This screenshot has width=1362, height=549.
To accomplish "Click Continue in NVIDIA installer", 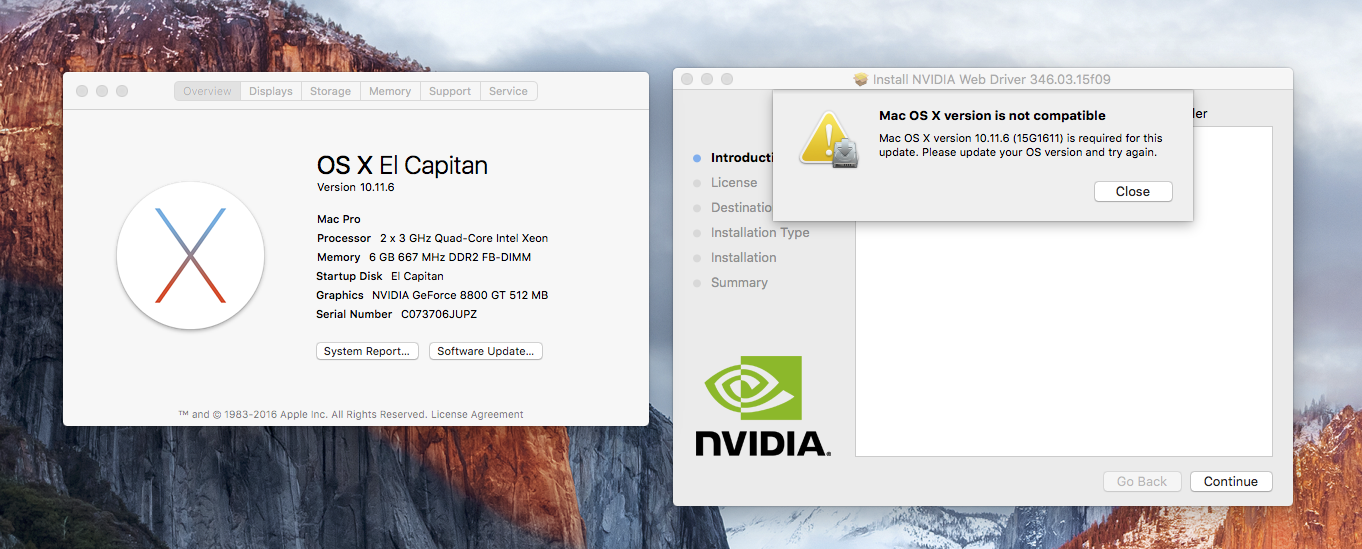I will [1231, 481].
